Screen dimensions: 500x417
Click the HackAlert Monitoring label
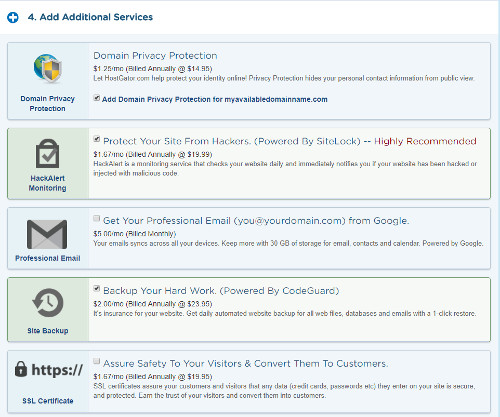47,183
